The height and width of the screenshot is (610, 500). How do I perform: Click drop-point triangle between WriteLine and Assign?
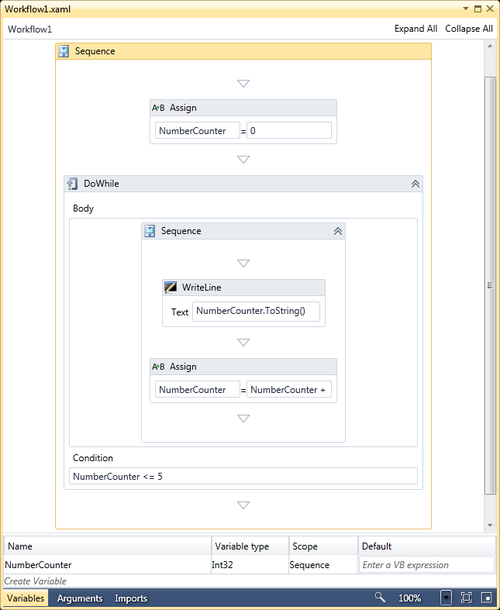tap(243, 342)
